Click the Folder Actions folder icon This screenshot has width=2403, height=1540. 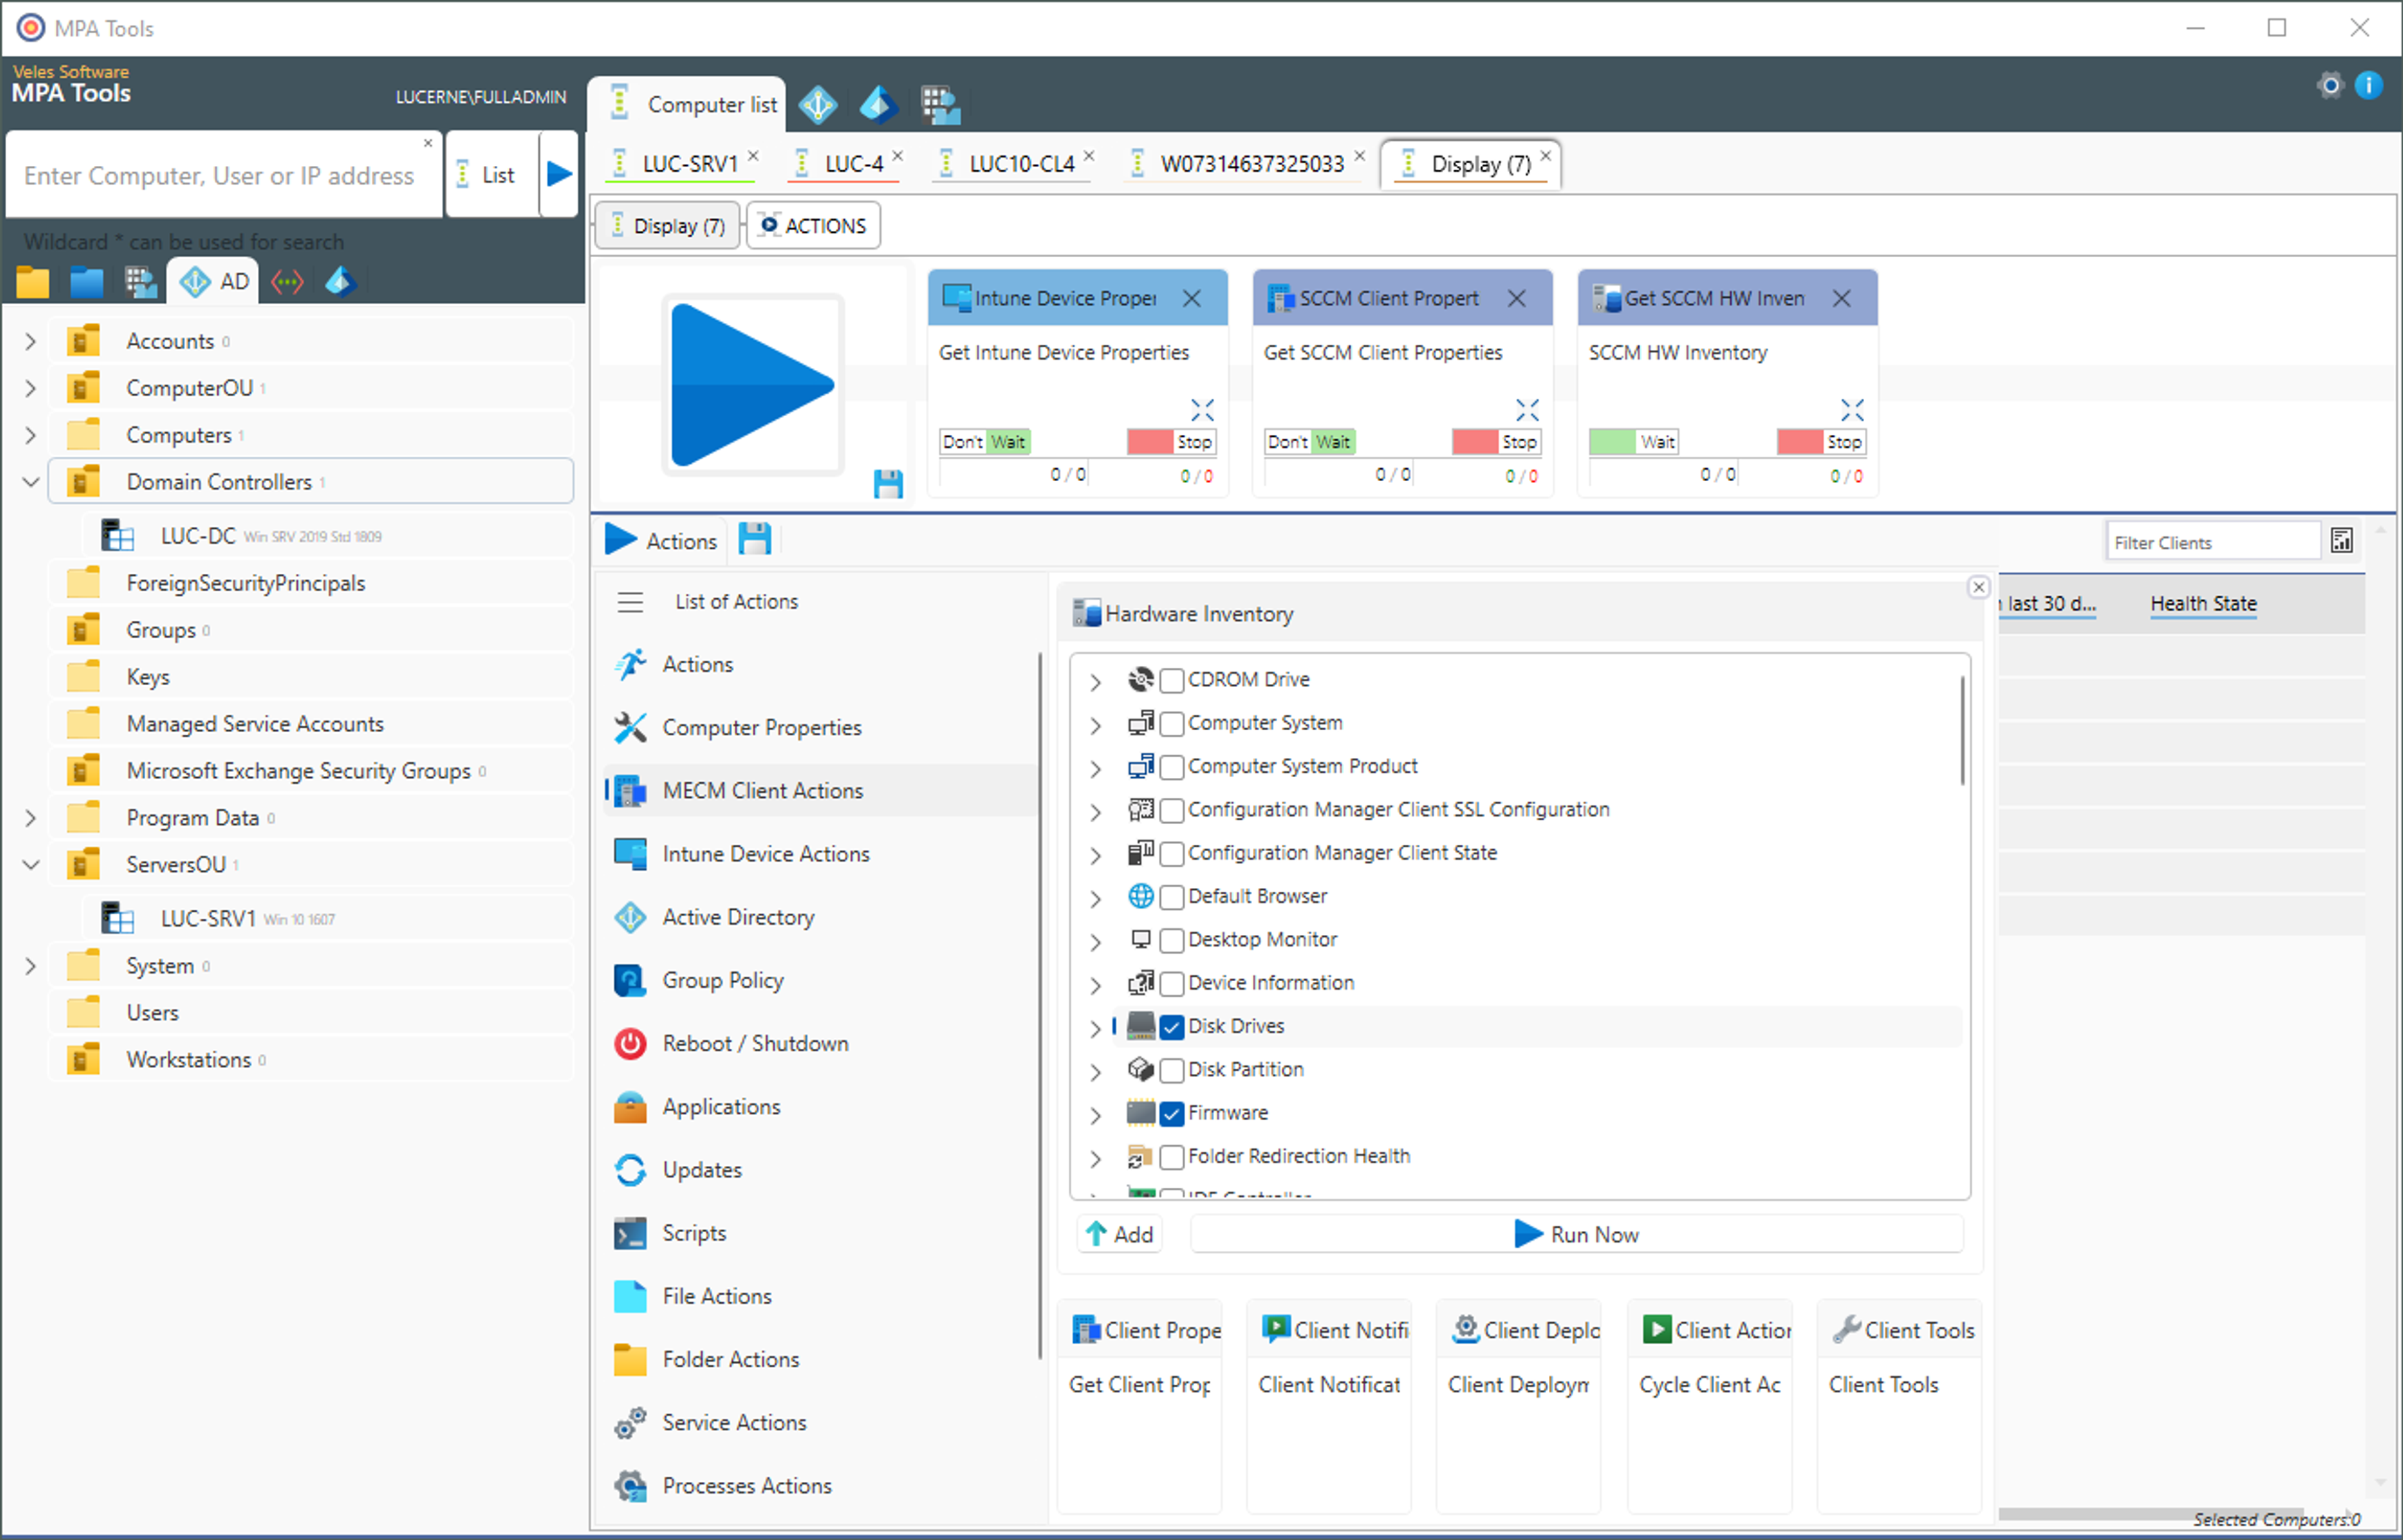pos(630,1359)
